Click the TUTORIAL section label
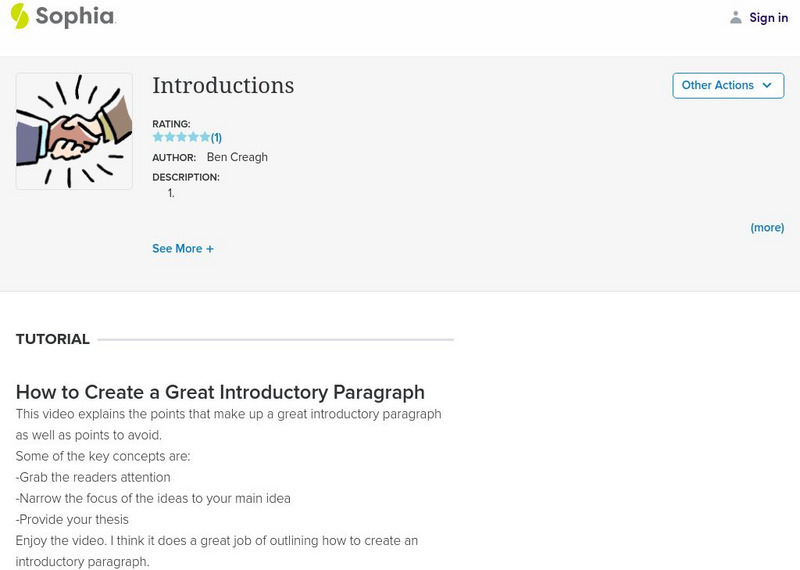Screen dimensions: 800x570 click(x=53, y=339)
